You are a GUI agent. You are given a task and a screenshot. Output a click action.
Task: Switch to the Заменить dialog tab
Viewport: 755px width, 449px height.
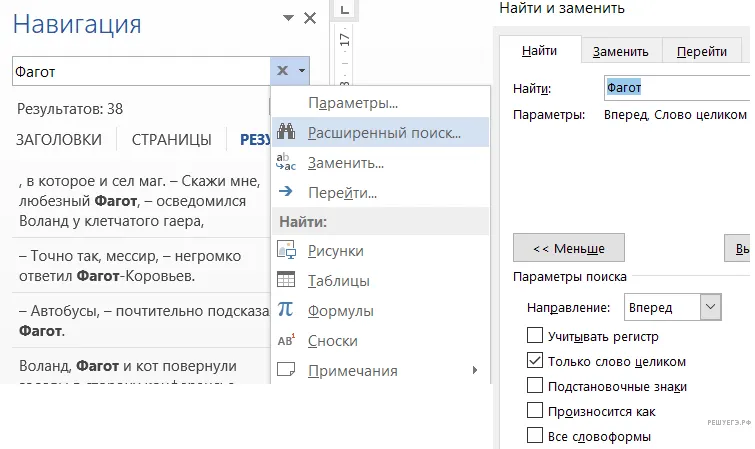621,51
